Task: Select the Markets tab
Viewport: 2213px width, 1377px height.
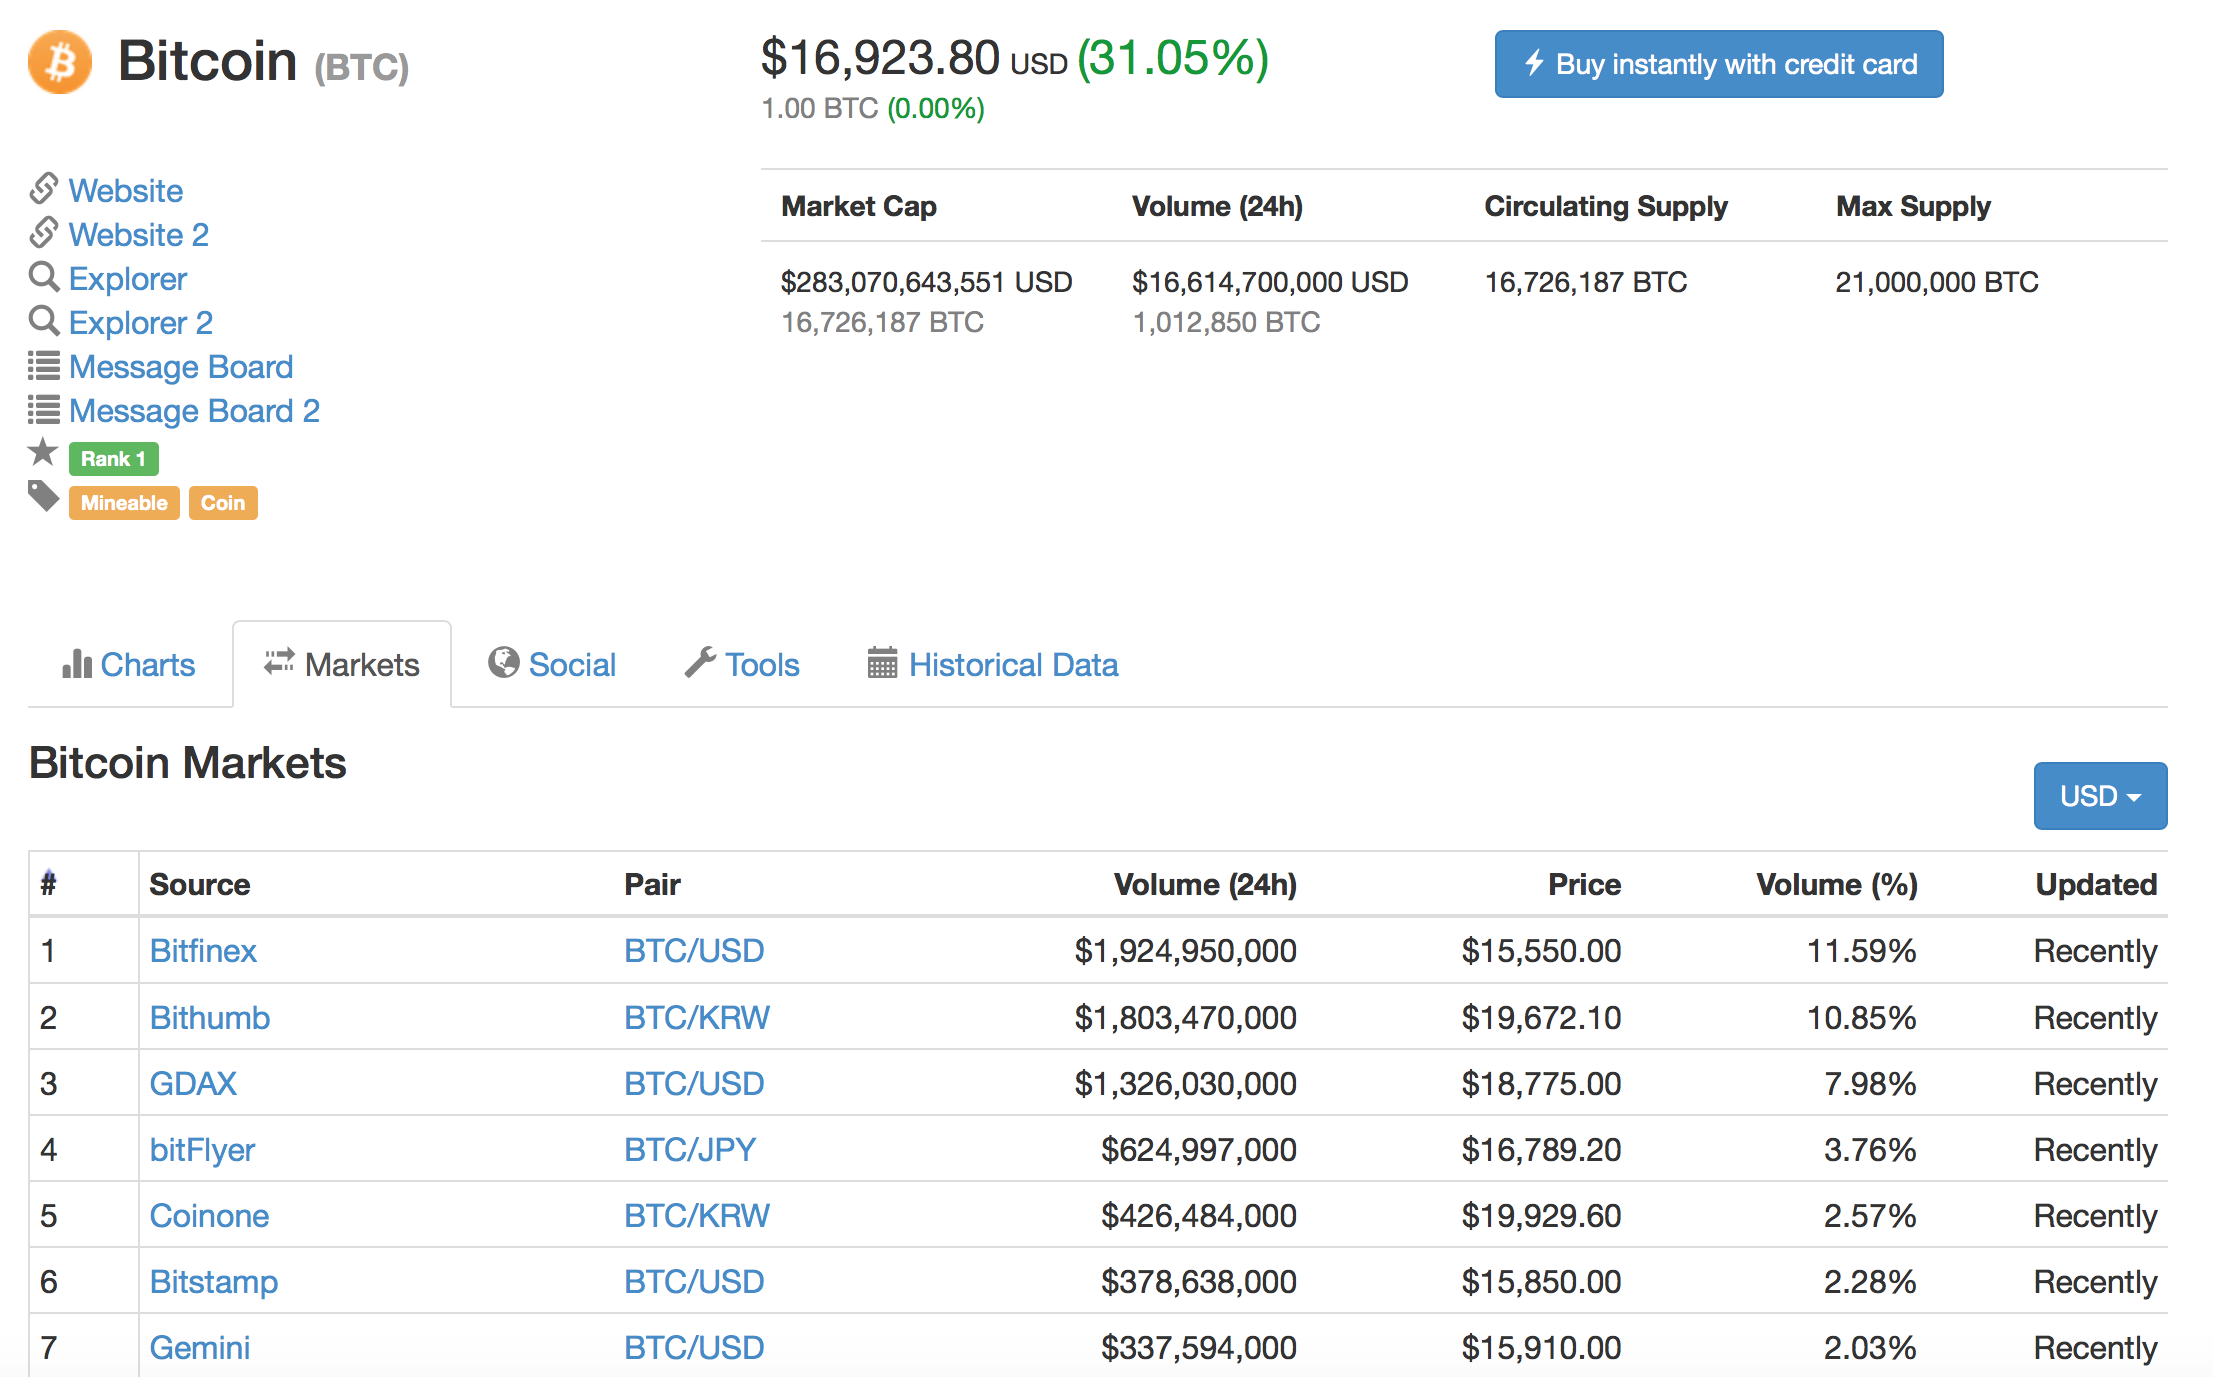Action: [x=342, y=664]
